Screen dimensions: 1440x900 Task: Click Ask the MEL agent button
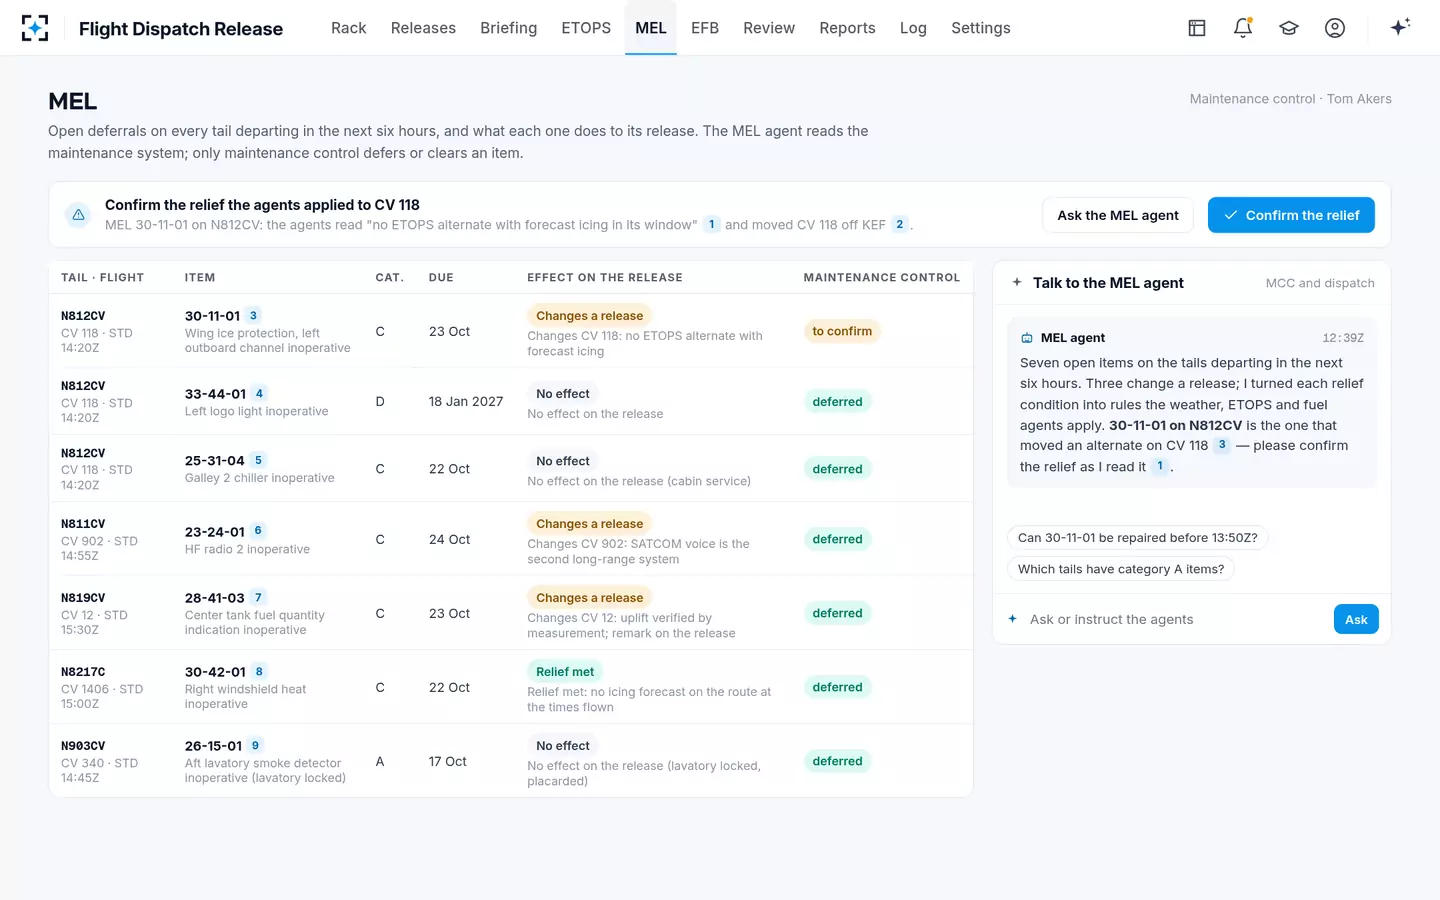[1118, 215]
